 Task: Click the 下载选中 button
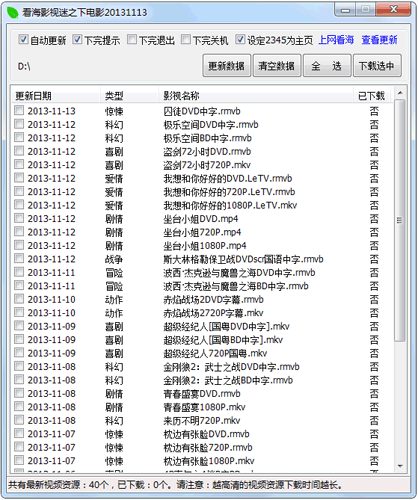click(377, 66)
